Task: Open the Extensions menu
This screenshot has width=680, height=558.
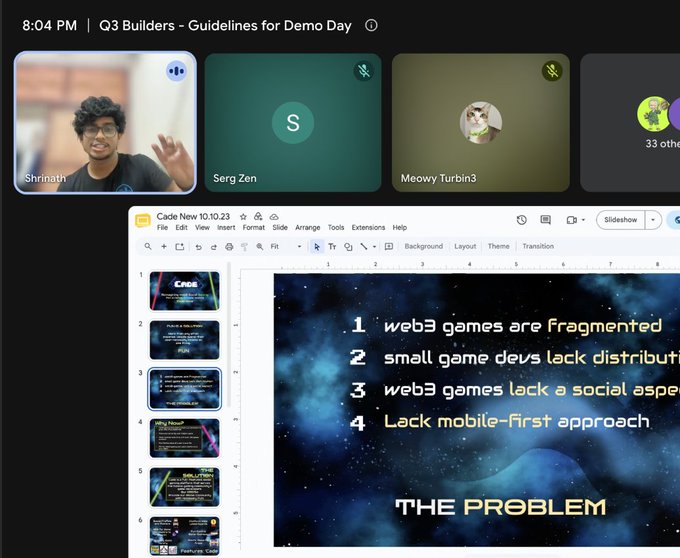Action: [368, 228]
